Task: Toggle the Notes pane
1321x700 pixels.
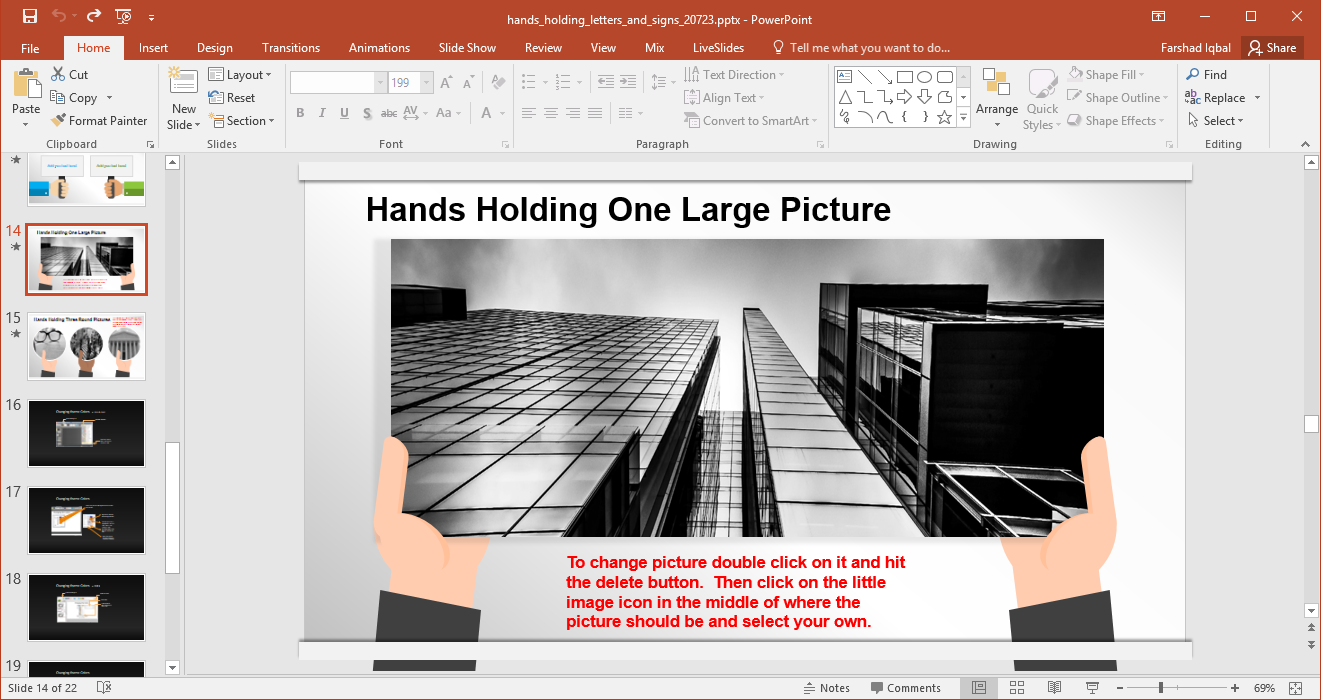Action: (826, 688)
